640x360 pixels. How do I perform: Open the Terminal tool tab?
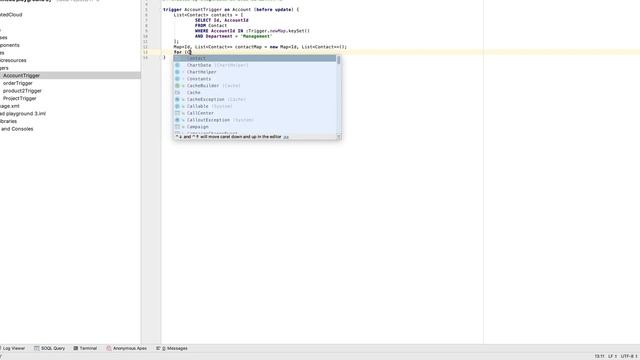point(85,348)
